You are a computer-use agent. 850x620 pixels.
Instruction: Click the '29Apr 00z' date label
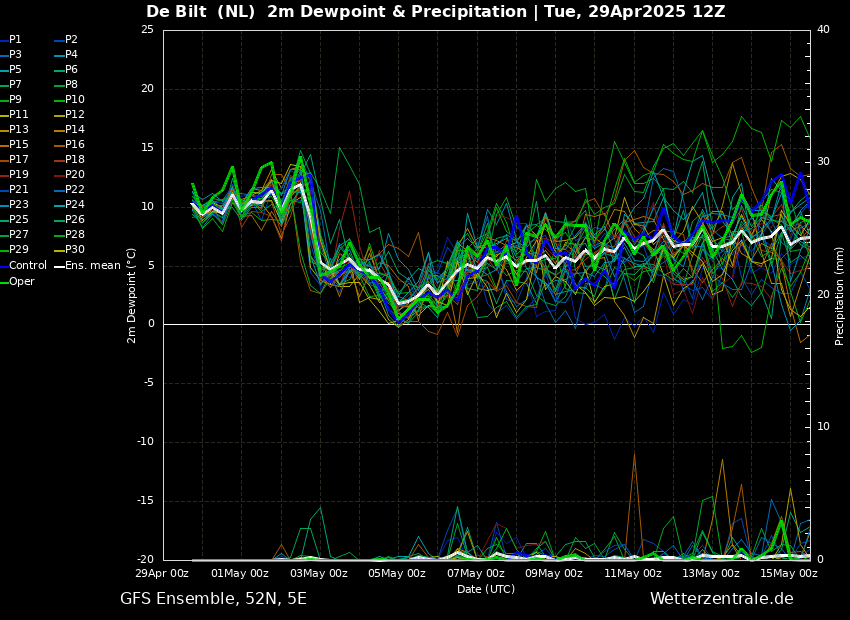[162, 573]
